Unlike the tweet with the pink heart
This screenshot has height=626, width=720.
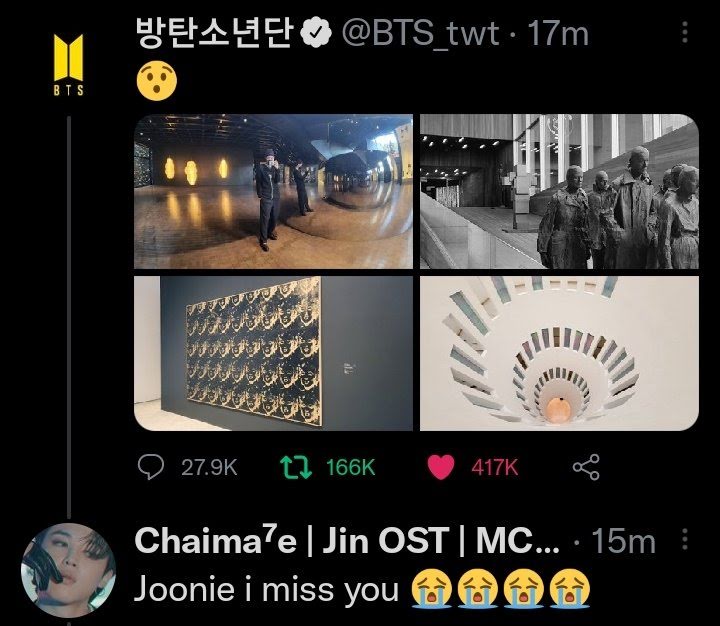(x=441, y=467)
